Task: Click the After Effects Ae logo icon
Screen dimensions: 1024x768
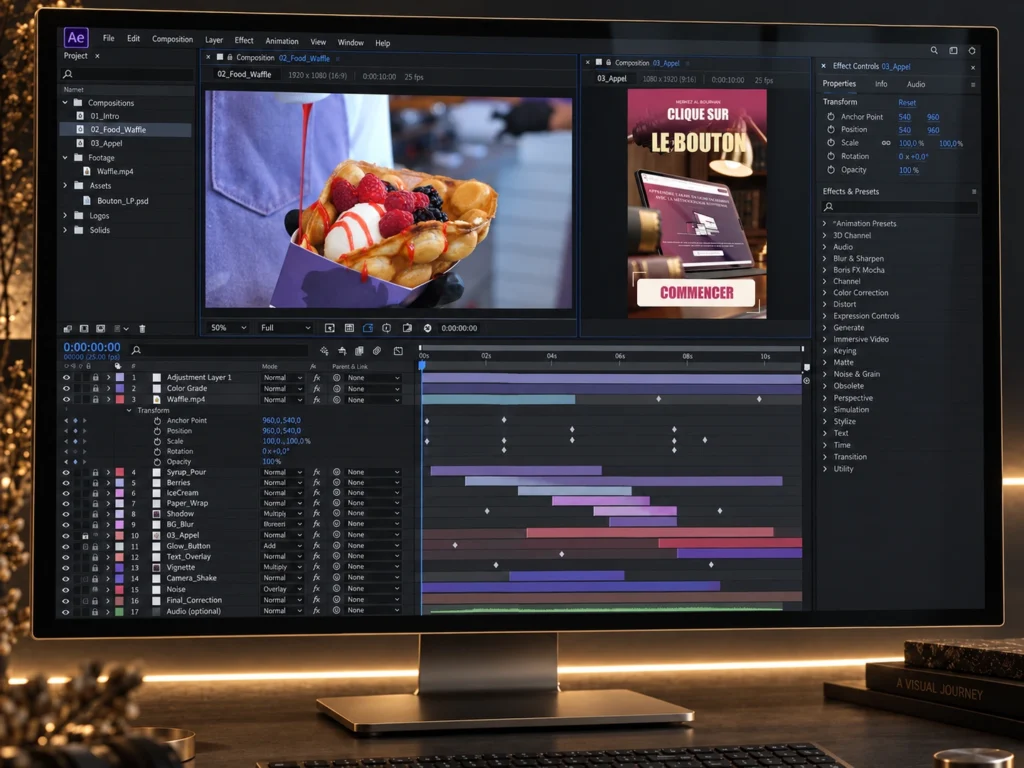Action: click(76, 37)
